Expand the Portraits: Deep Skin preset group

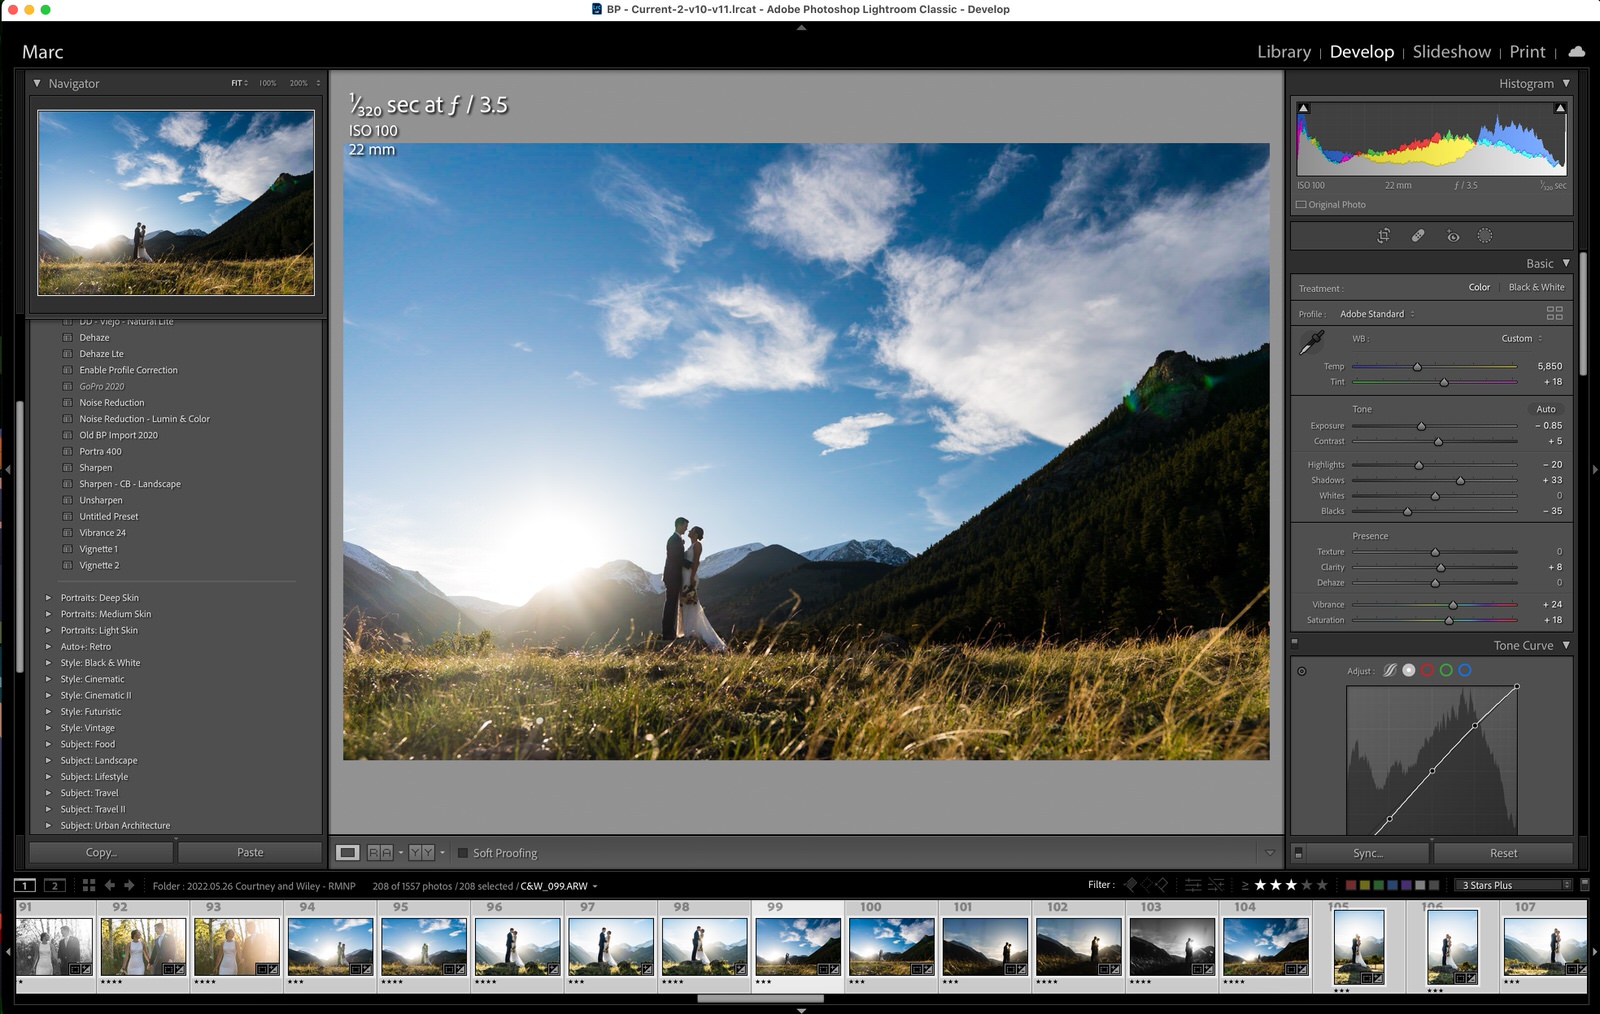[x=48, y=598]
